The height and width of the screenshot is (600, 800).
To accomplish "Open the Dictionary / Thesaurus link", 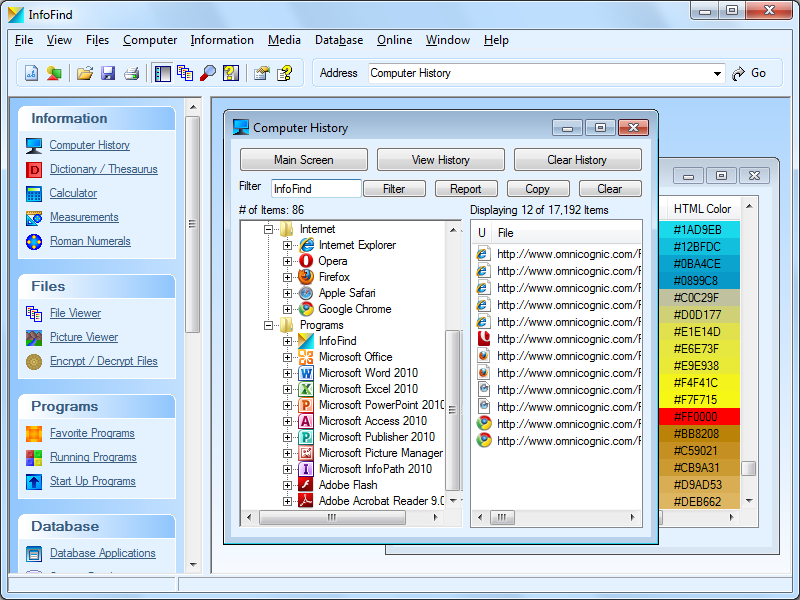I will pos(103,169).
